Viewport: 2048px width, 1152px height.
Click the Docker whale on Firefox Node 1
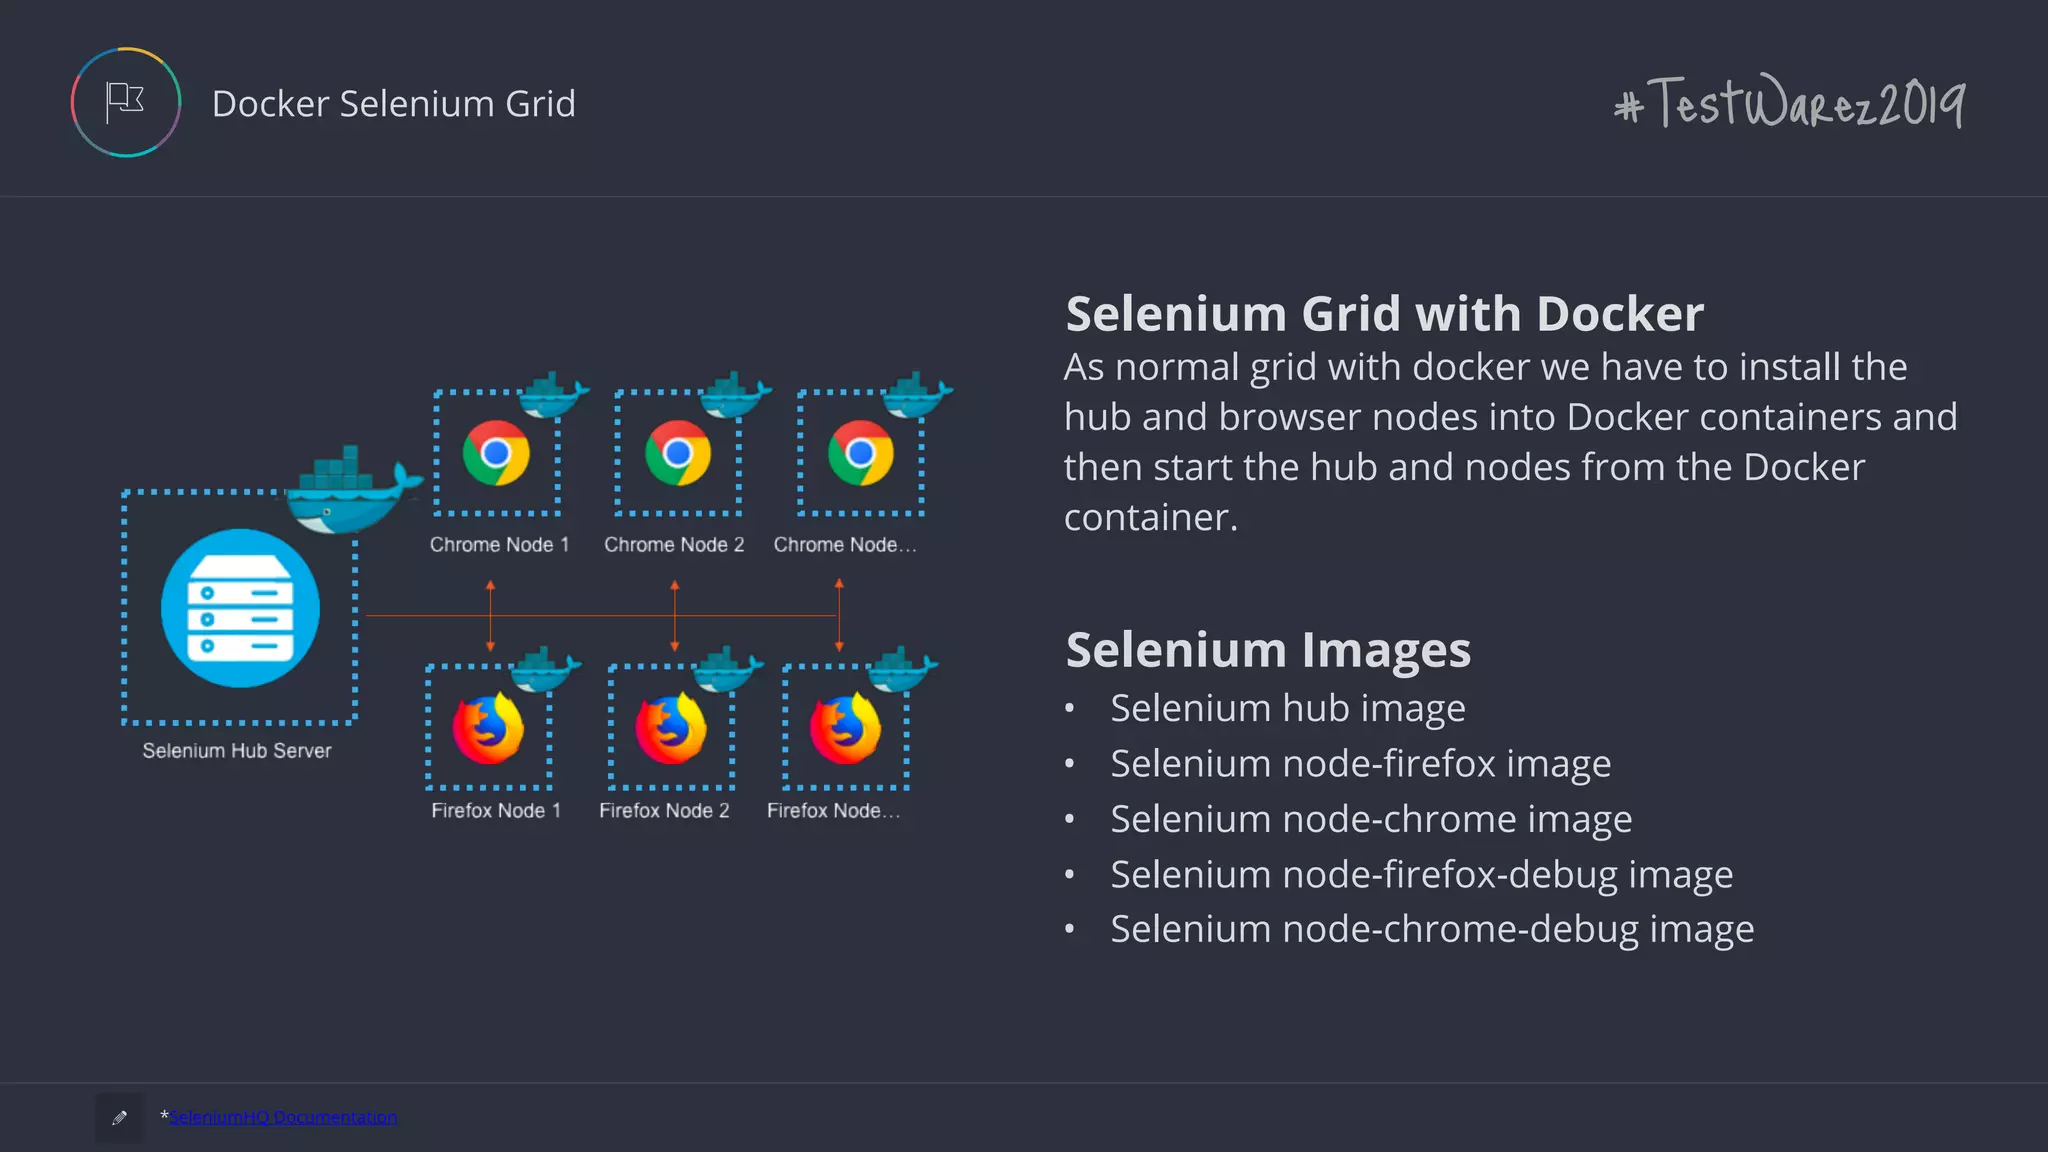point(546,669)
